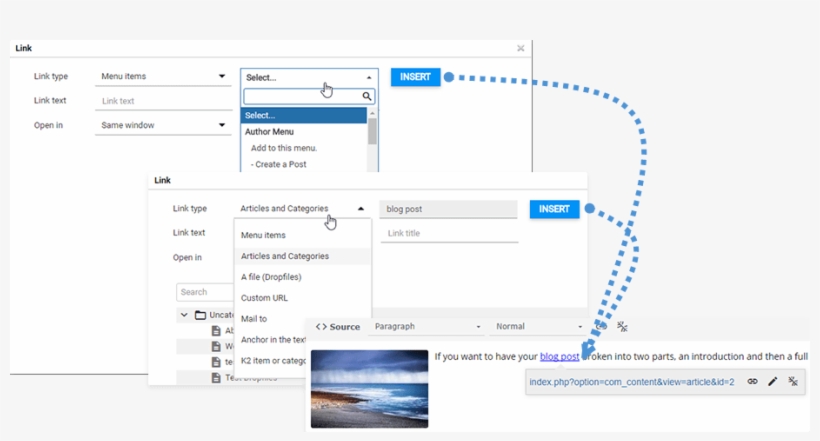Choose Menu items in link type list
This screenshot has width=820, height=441.
tap(303, 235)
